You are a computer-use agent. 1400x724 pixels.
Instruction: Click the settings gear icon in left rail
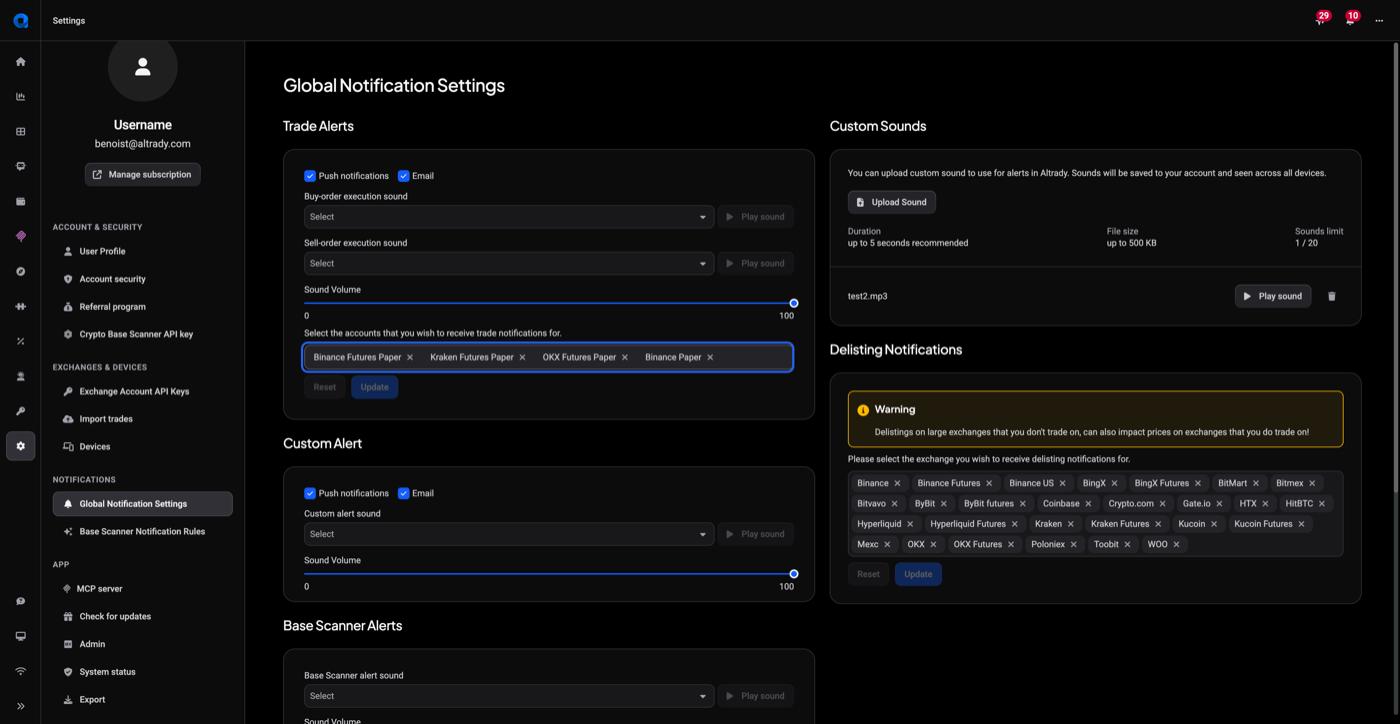coord(20,446)
